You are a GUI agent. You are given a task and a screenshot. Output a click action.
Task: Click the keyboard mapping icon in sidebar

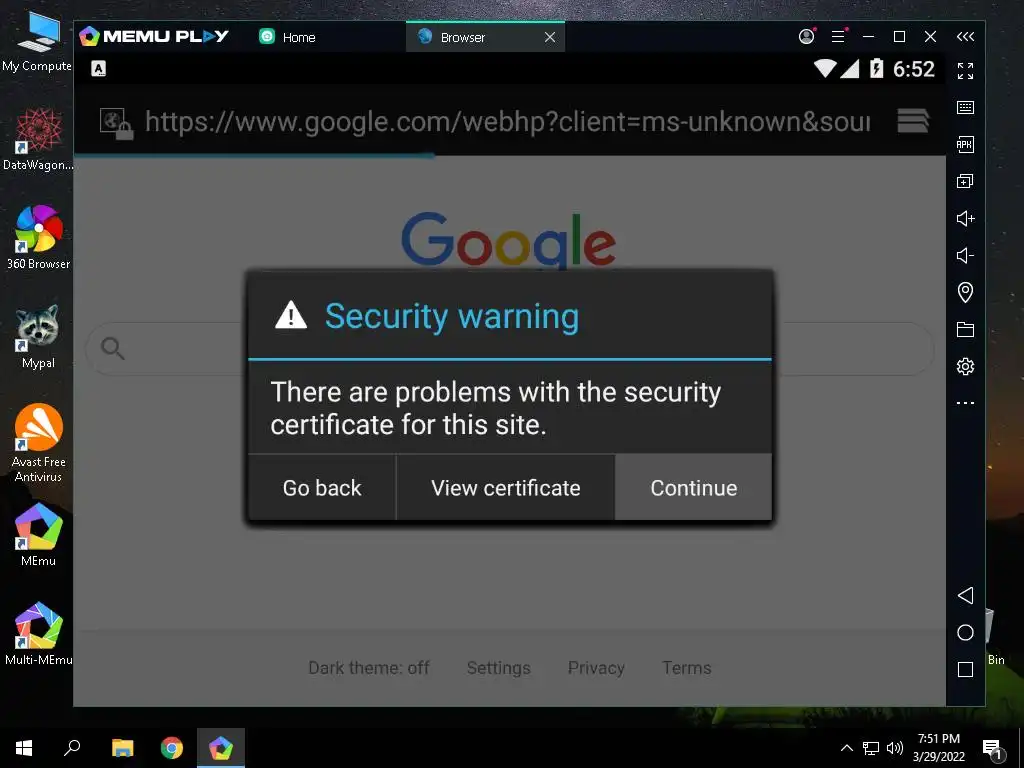[x=965, y=107]
